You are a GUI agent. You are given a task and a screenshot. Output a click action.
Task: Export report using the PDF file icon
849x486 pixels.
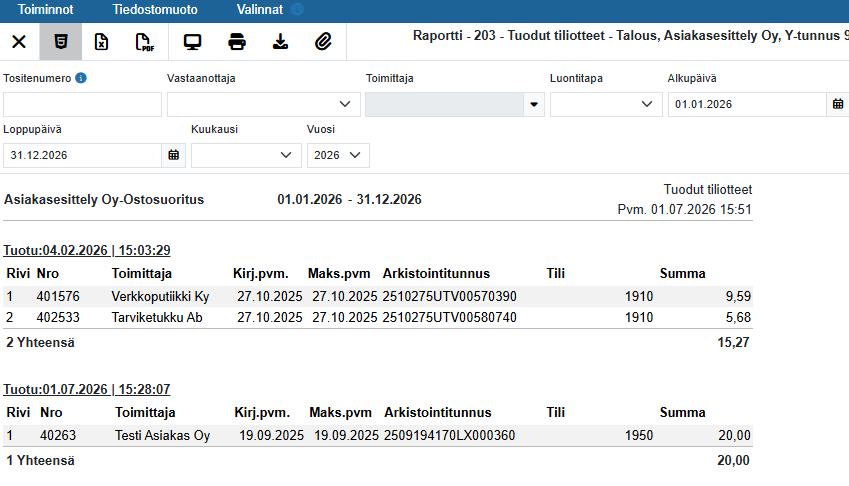(x=145, y=42)
